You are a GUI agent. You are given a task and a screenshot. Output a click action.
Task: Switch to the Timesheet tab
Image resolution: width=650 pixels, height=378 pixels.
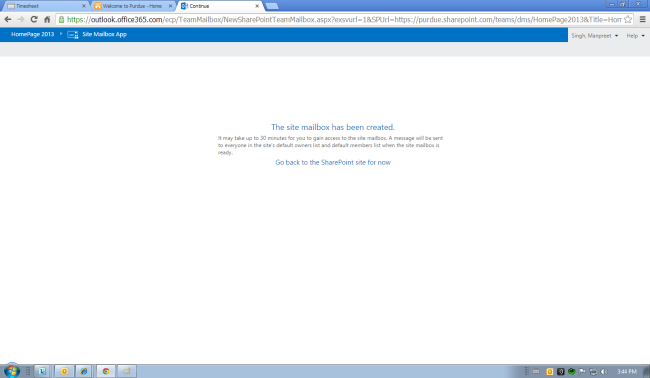click(45, 6)
